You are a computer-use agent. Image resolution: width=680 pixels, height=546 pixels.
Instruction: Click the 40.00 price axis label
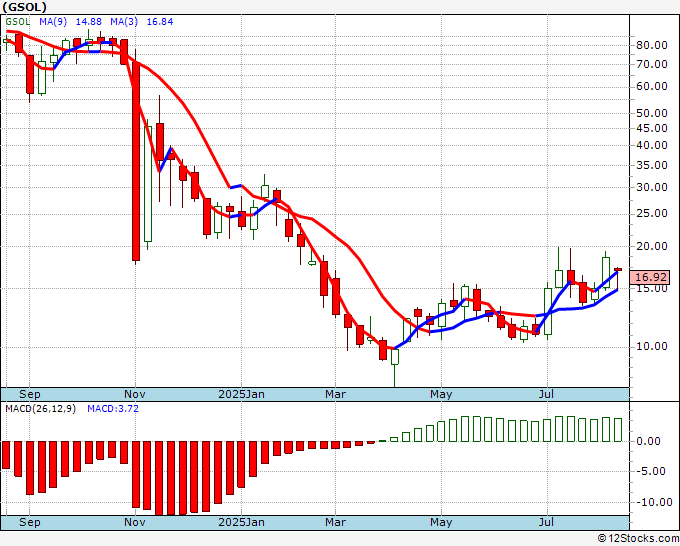(651, 146)
